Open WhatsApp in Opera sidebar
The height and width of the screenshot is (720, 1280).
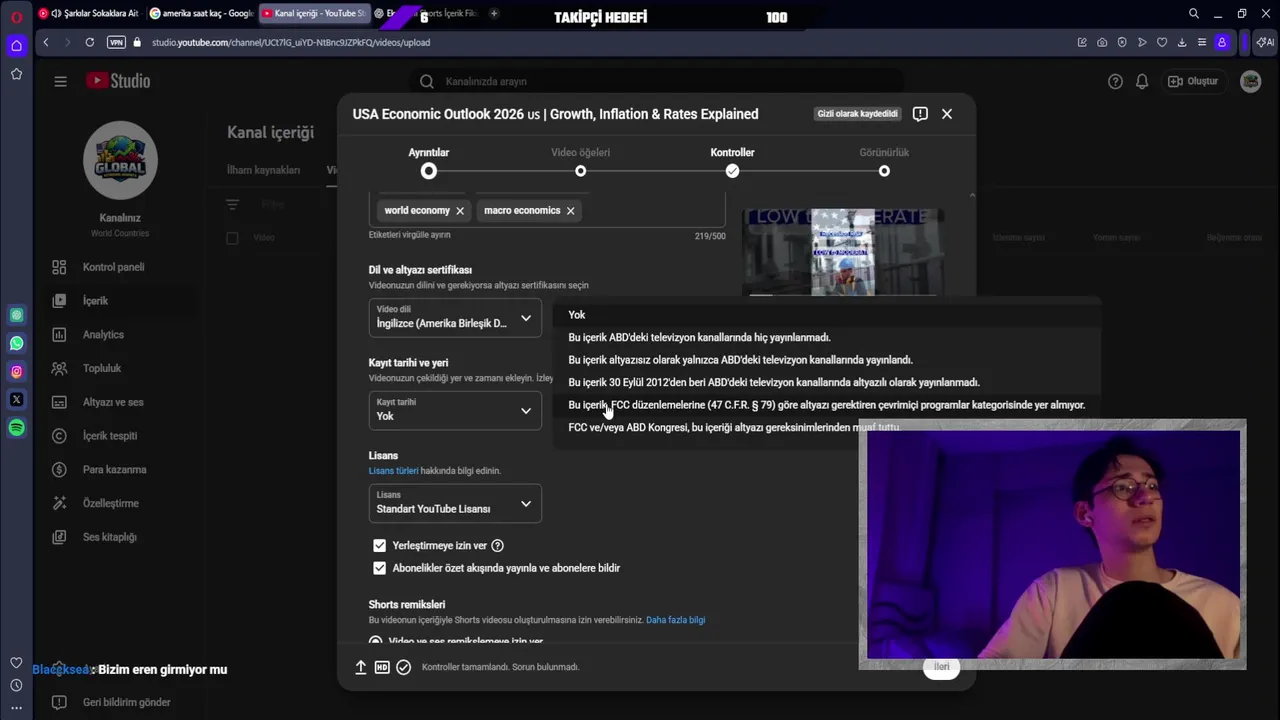16,343
